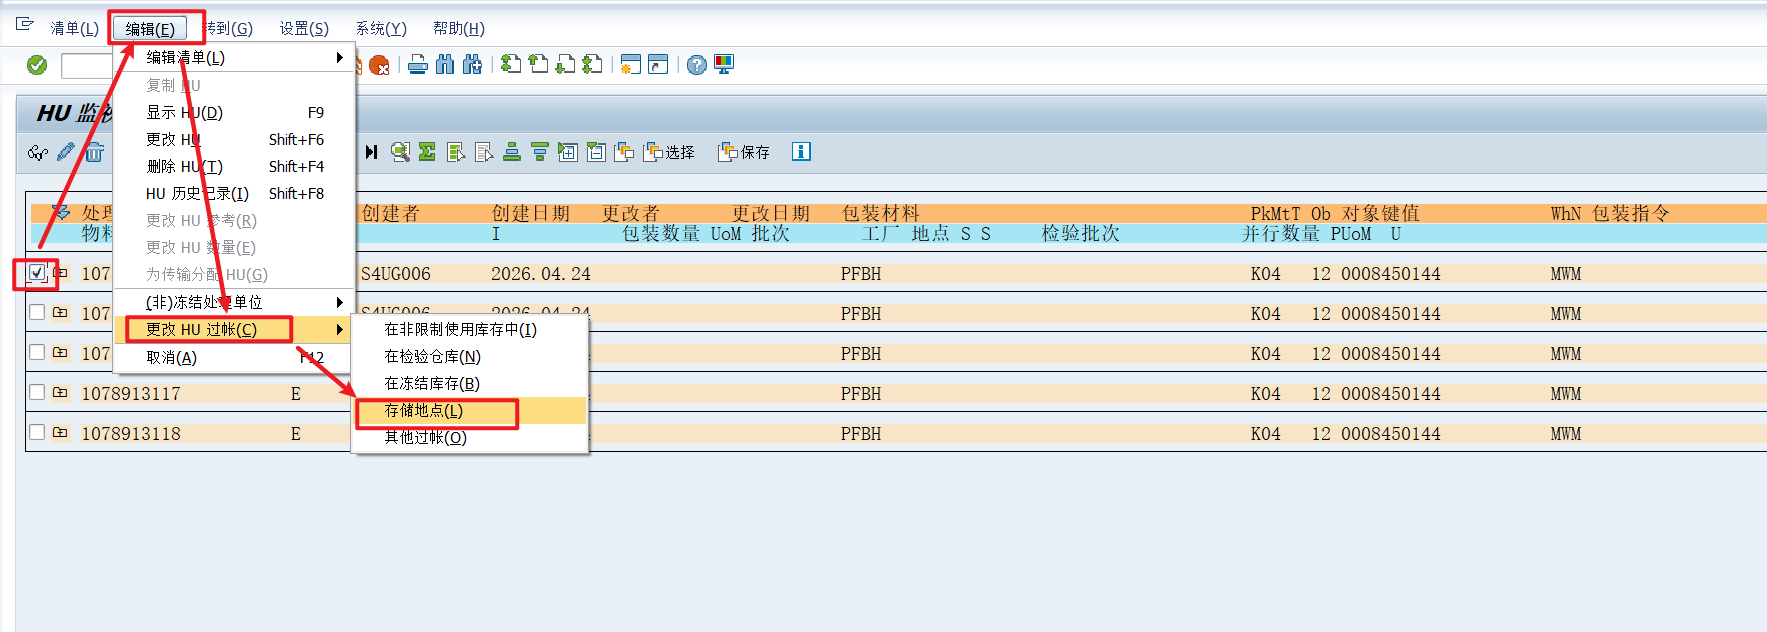Select 在非限制使用库存中(I) option

[469, 329]
